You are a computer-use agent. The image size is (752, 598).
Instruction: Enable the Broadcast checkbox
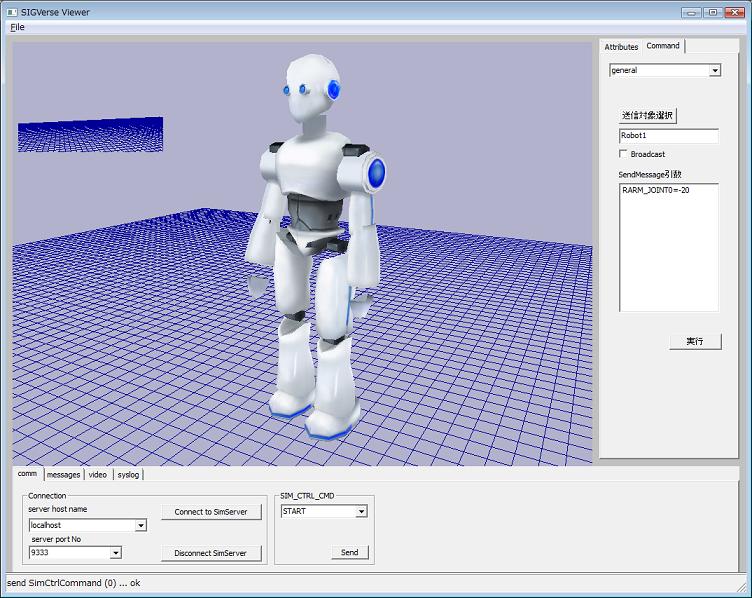624,154
